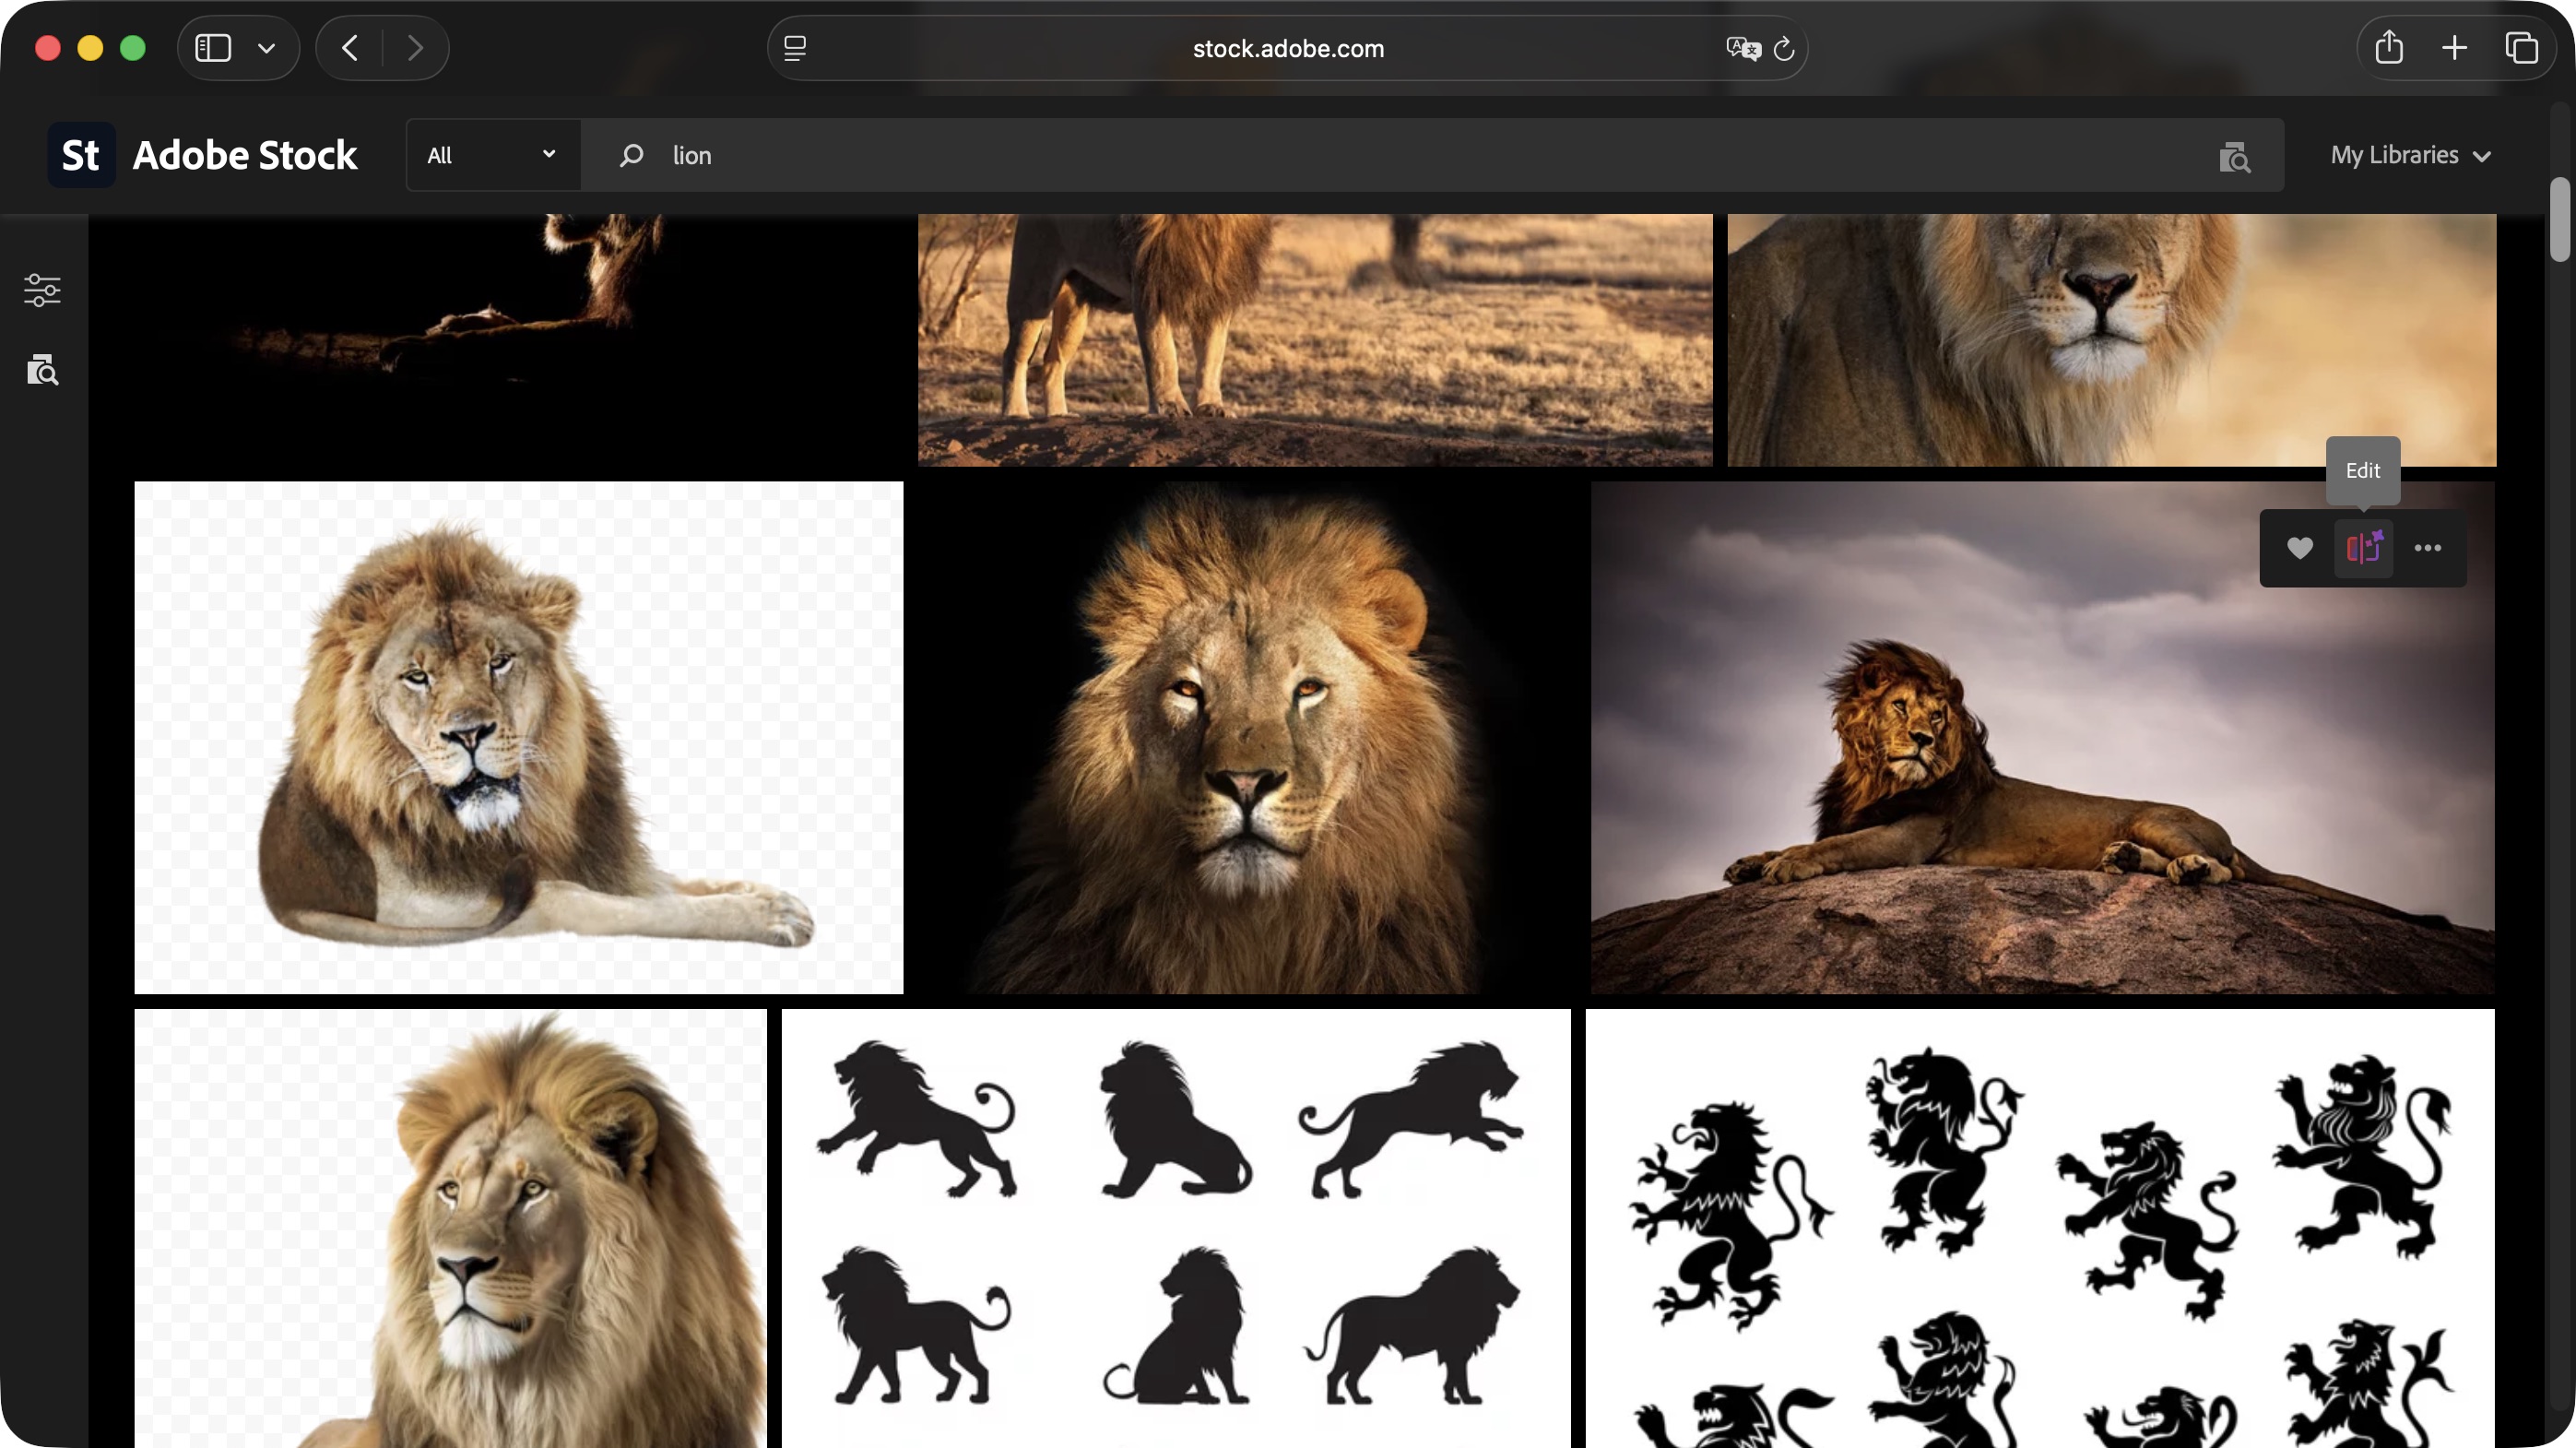The width and height of the screenshot is (2576, 1448).
Task: Open the lion silhouettes set image
Action: click(x=1176, y=1228)
